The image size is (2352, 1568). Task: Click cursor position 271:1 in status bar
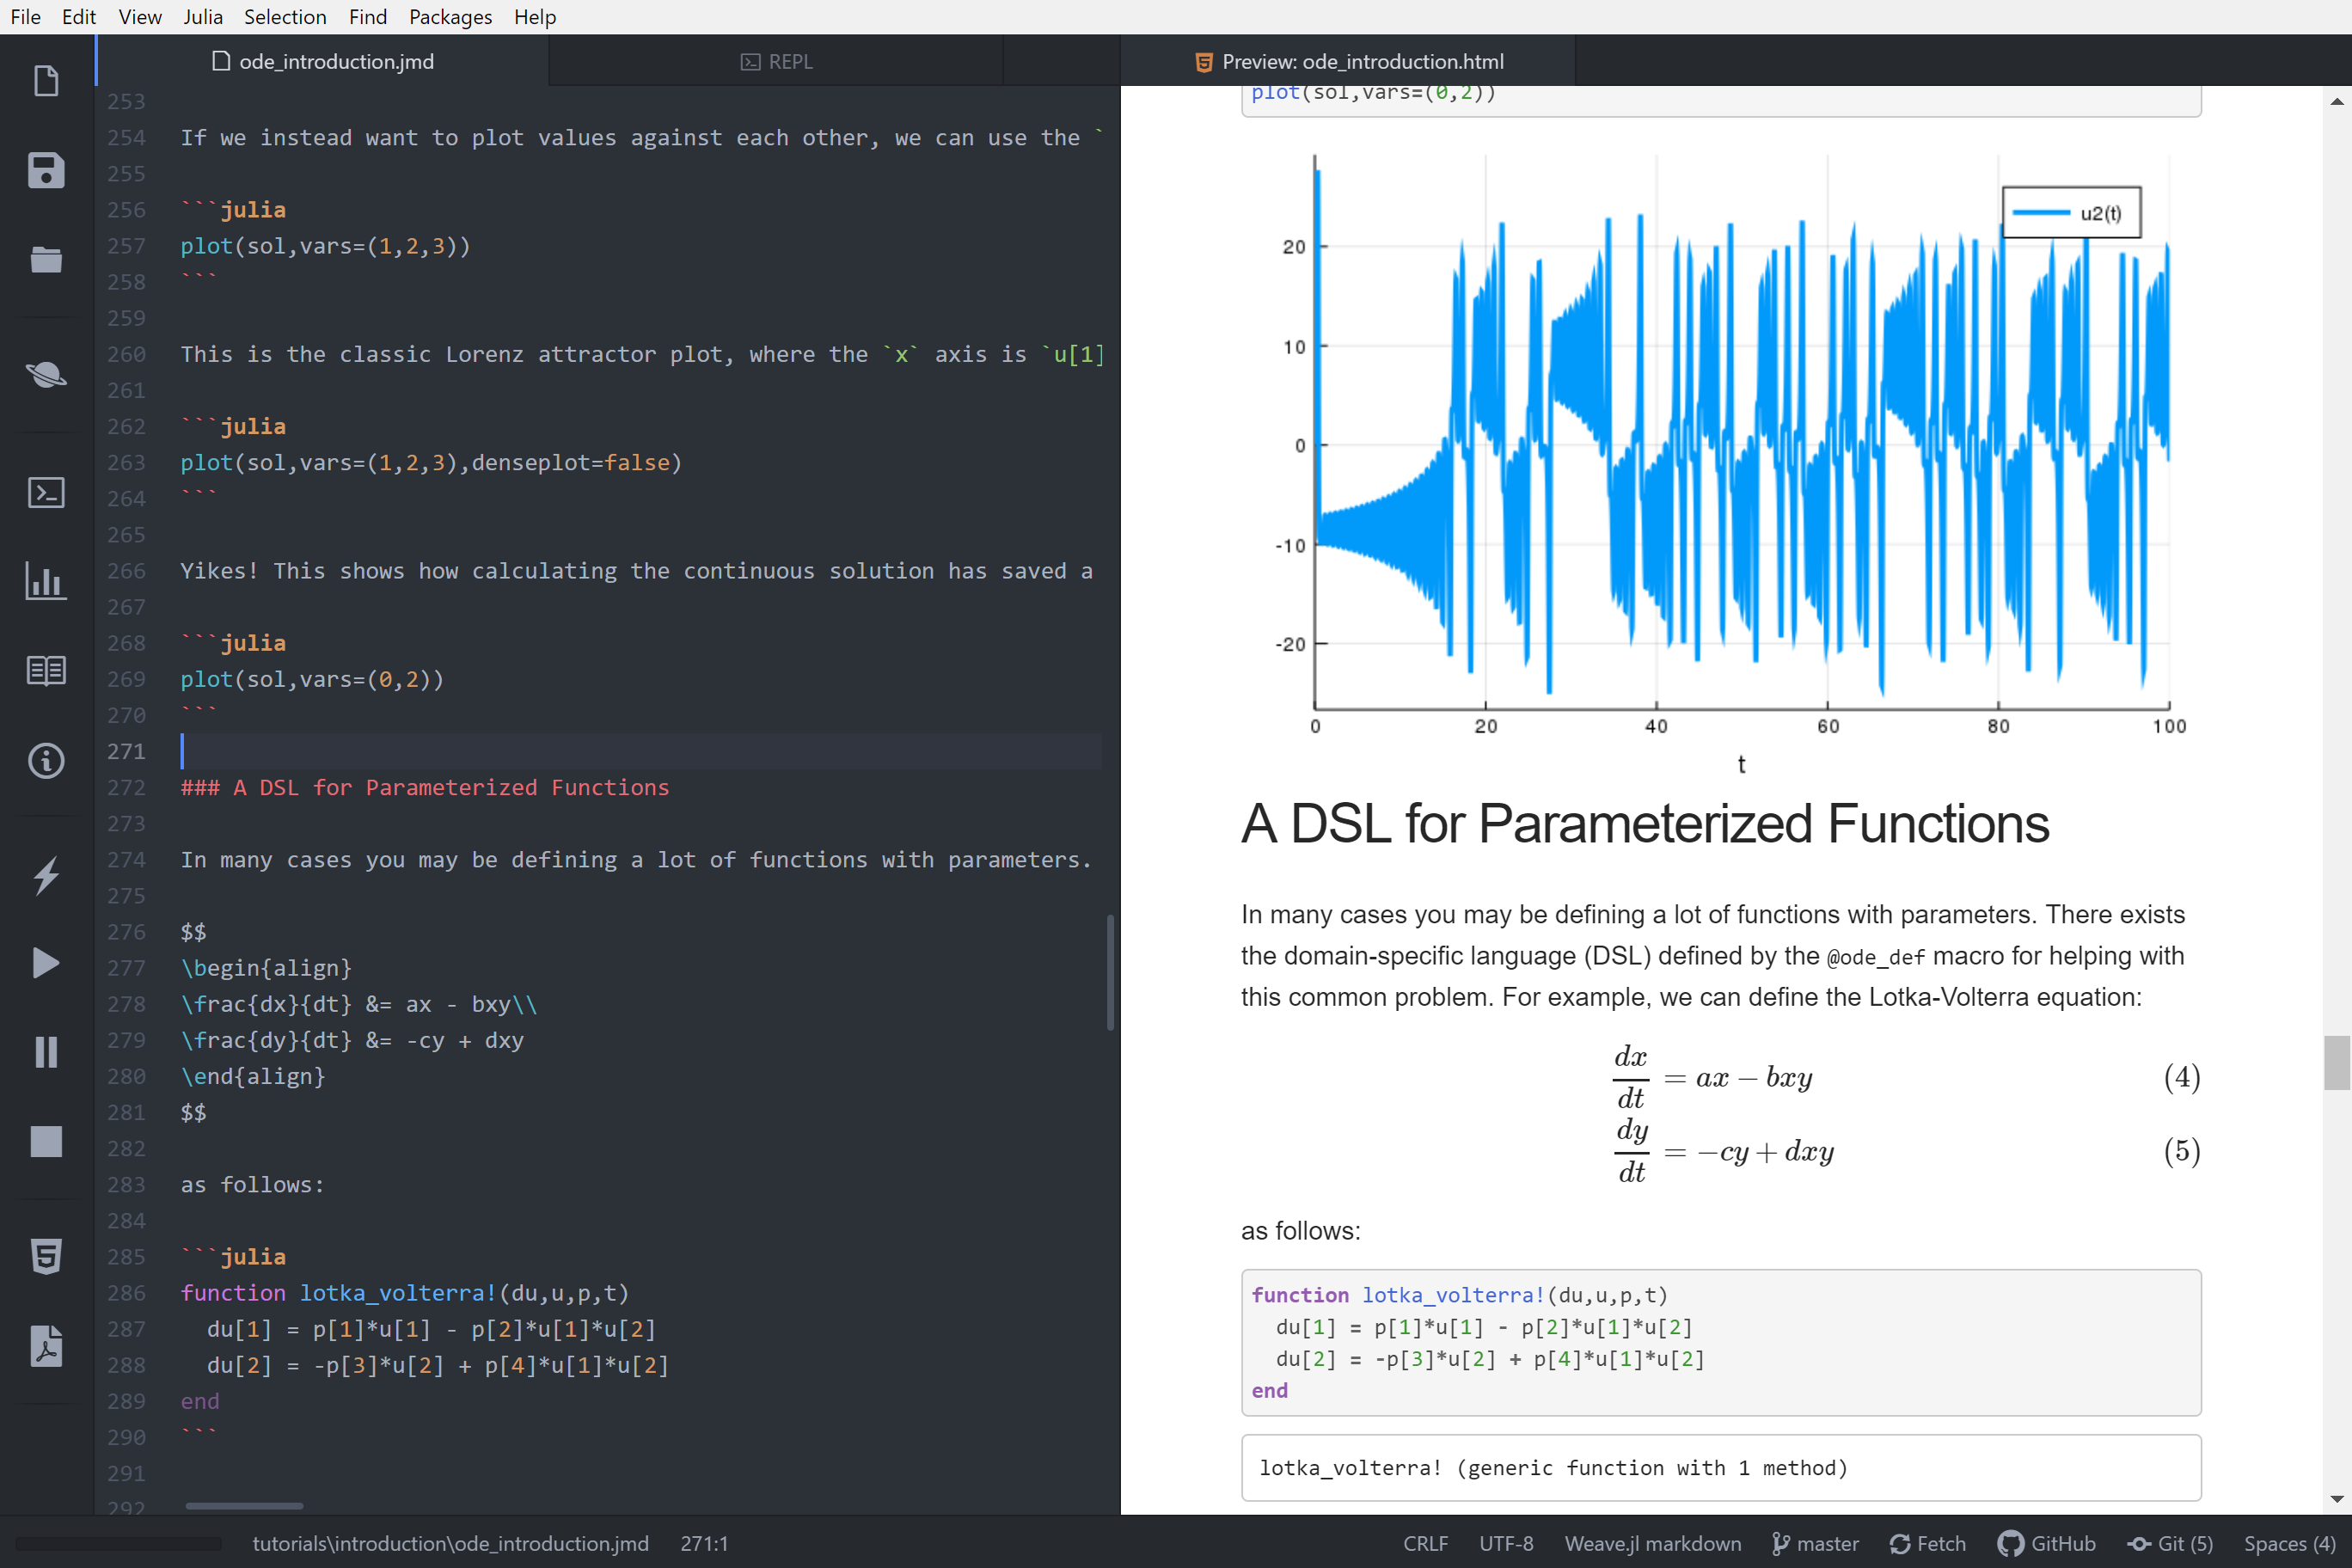click(704, 1543)
